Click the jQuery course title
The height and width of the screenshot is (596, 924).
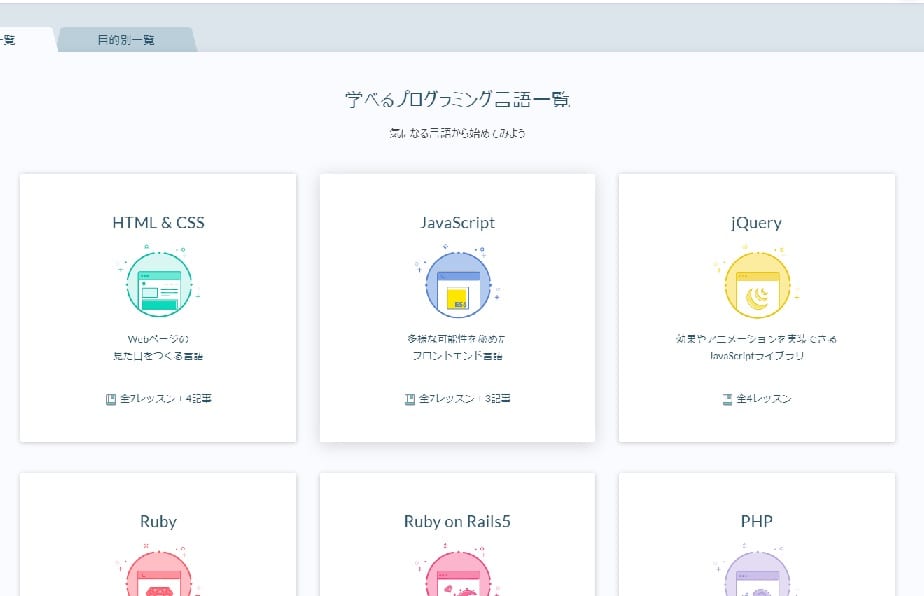757,223
